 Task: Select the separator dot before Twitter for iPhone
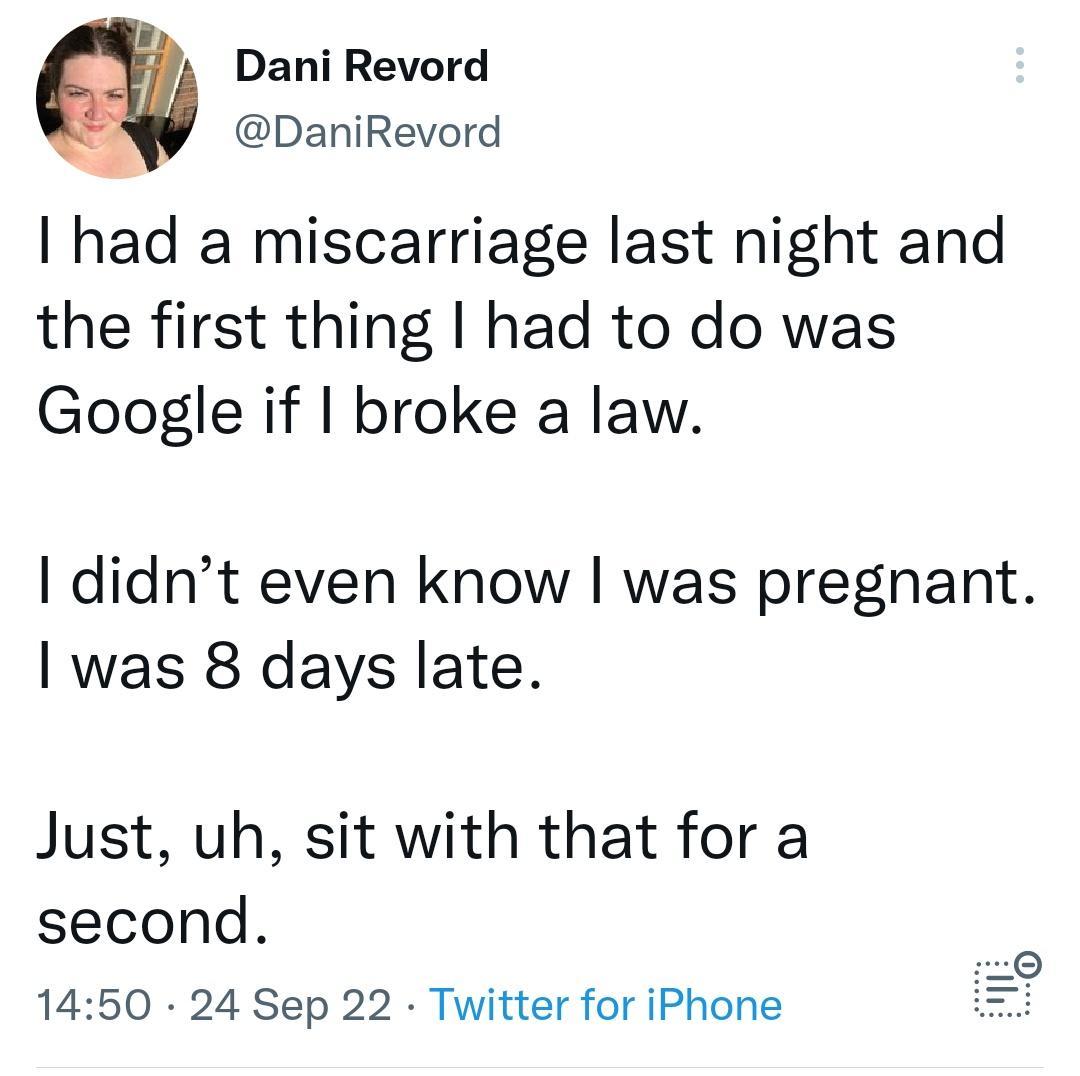411,1005
